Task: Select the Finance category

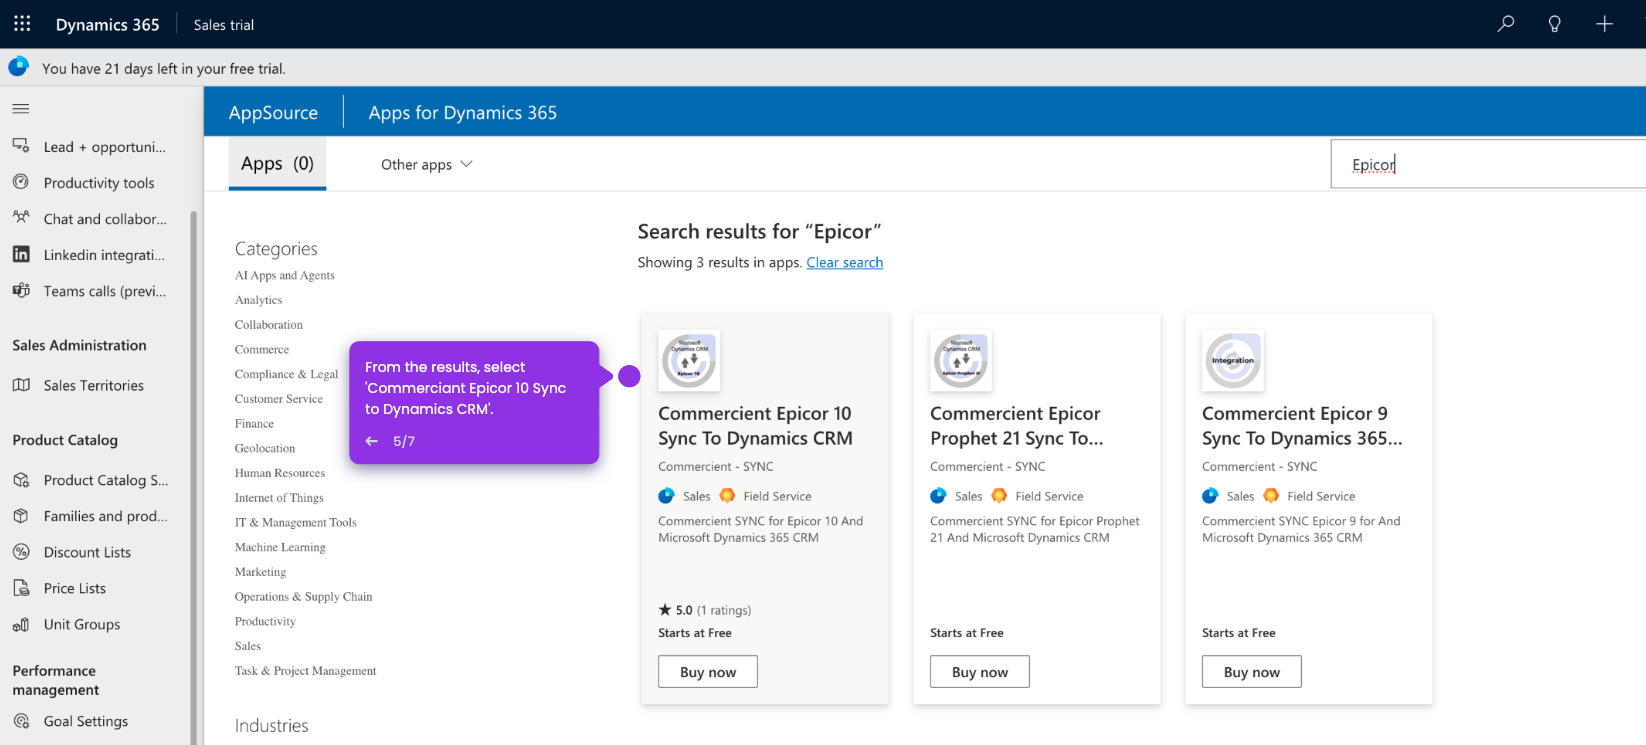Action: point(254,424)
